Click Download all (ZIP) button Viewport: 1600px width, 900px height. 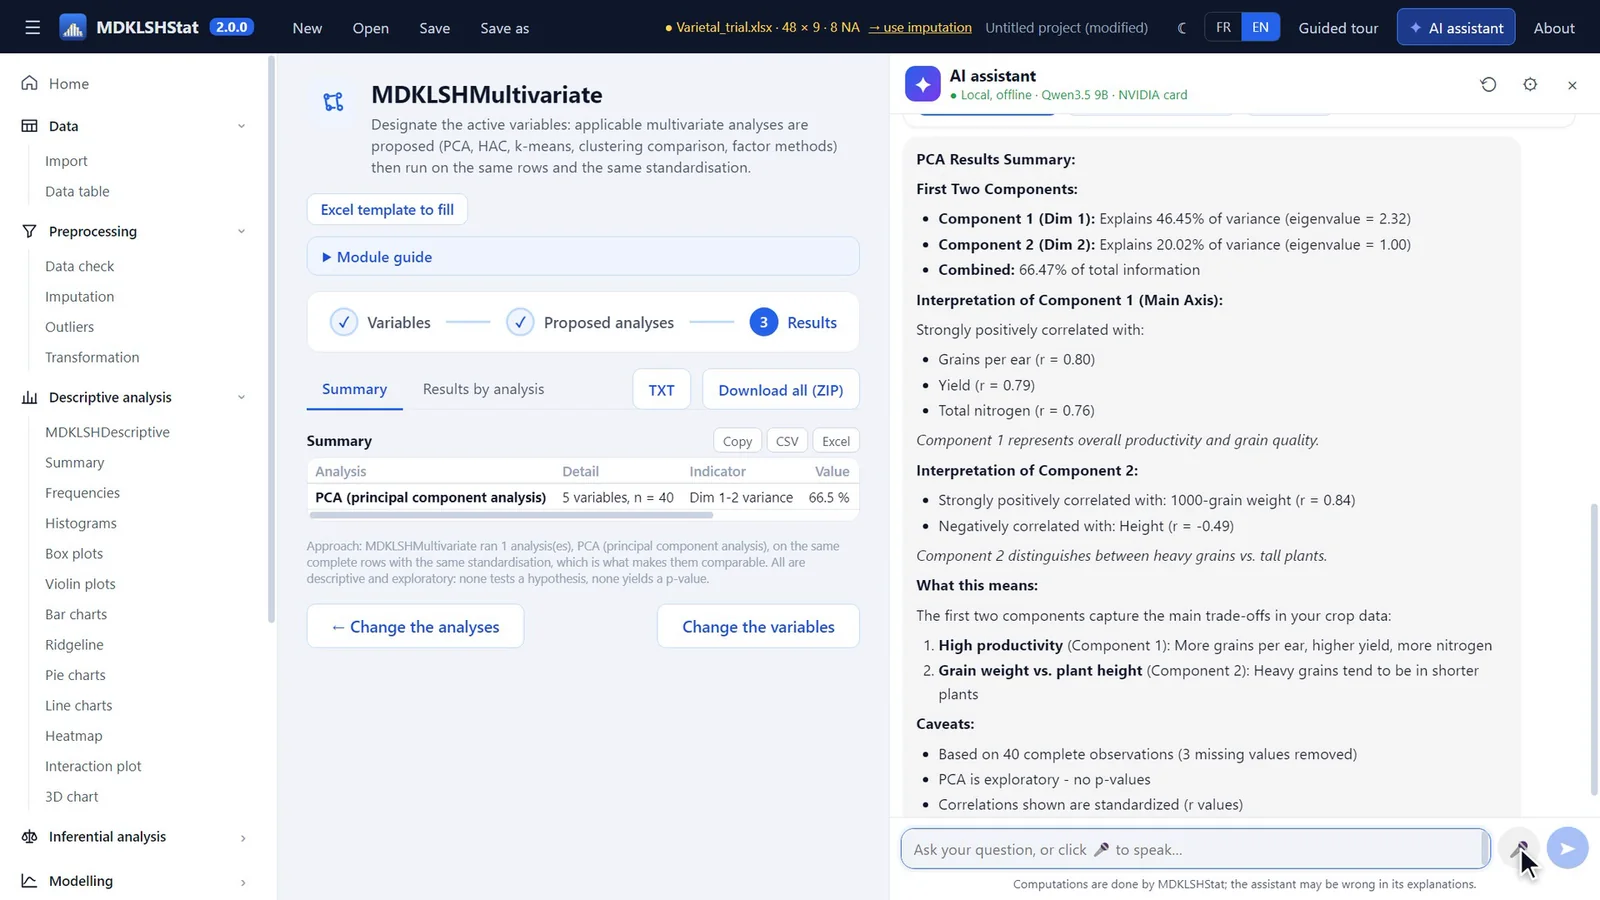pyautogui.click(x=780, y=390)
